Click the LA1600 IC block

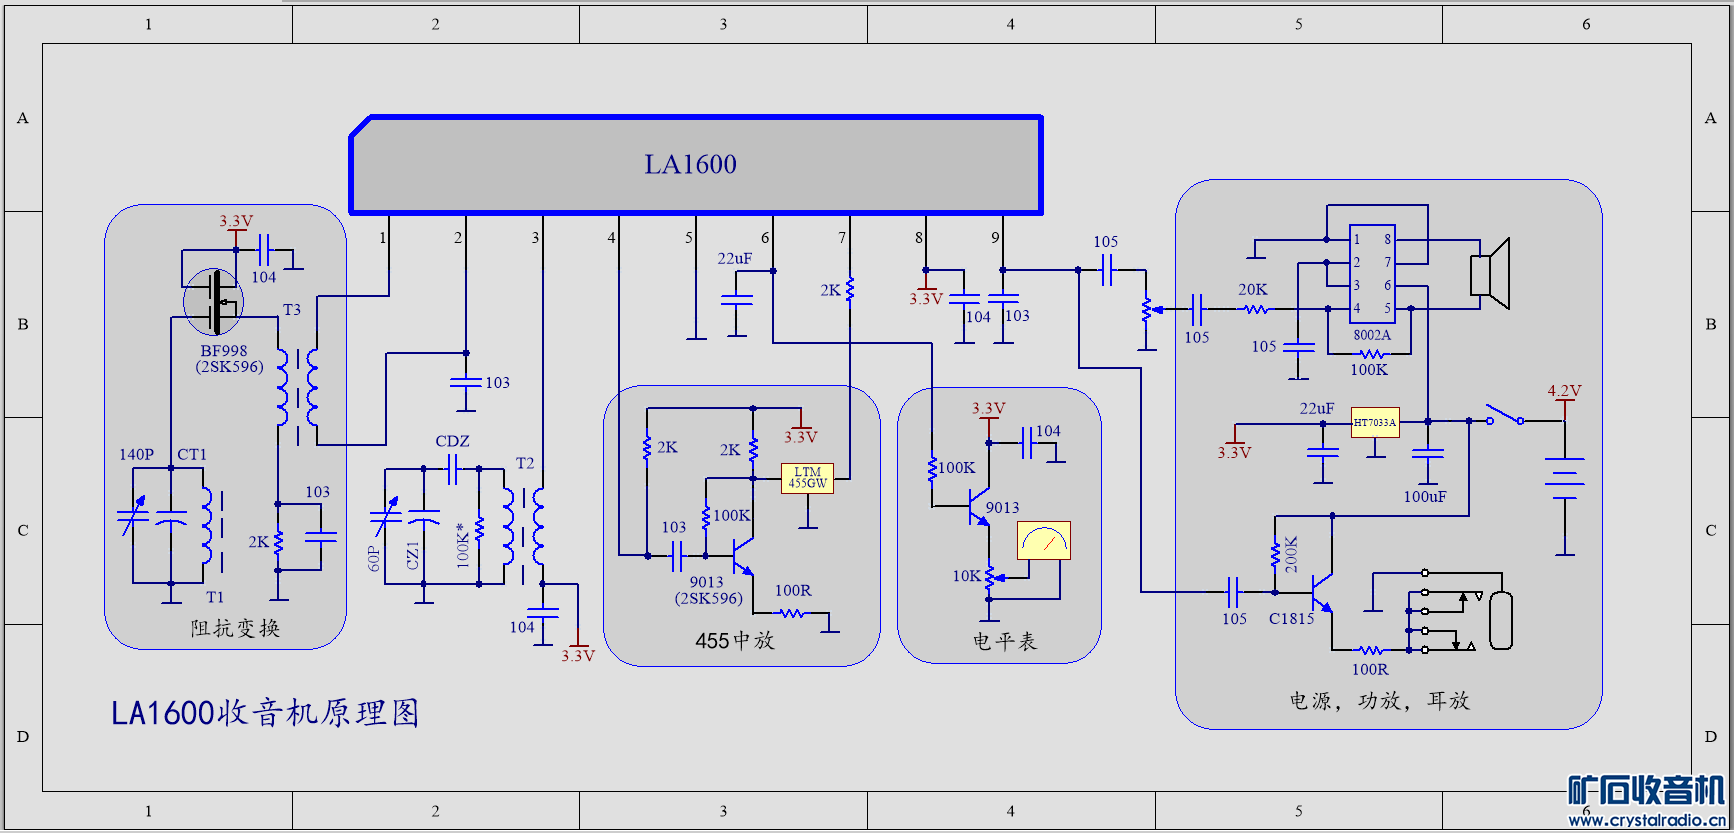(x=696, y=165)
